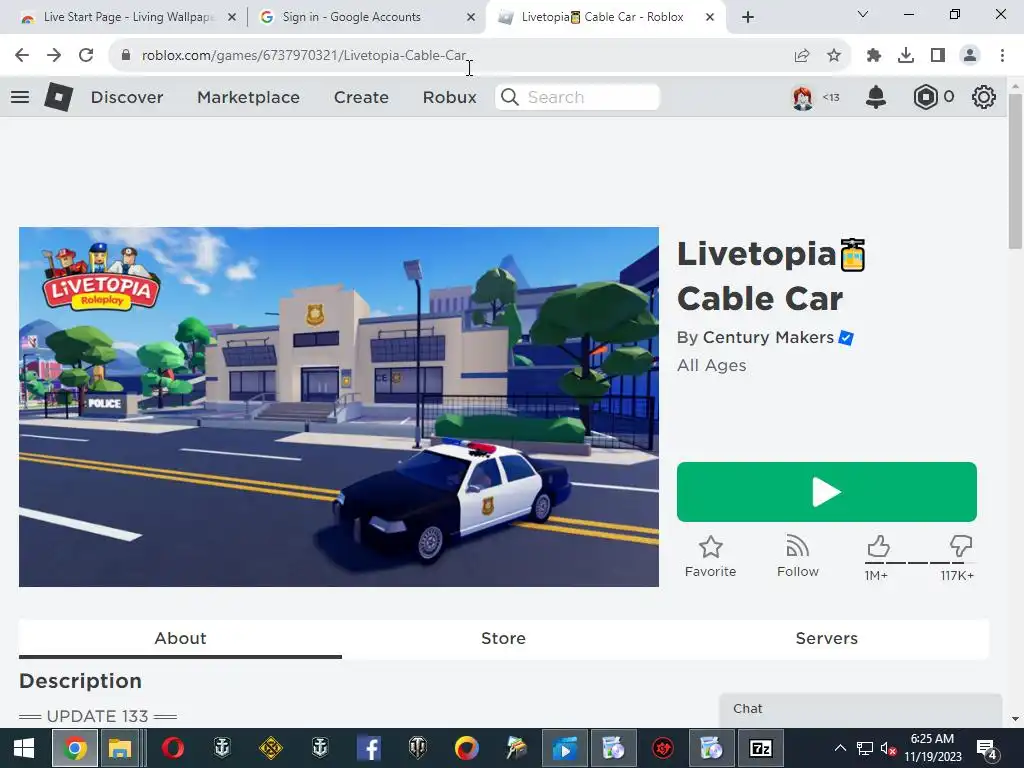1024x768 pixels.
Task: Open File Explorer from the taskbar
Action: click(120, 748)
